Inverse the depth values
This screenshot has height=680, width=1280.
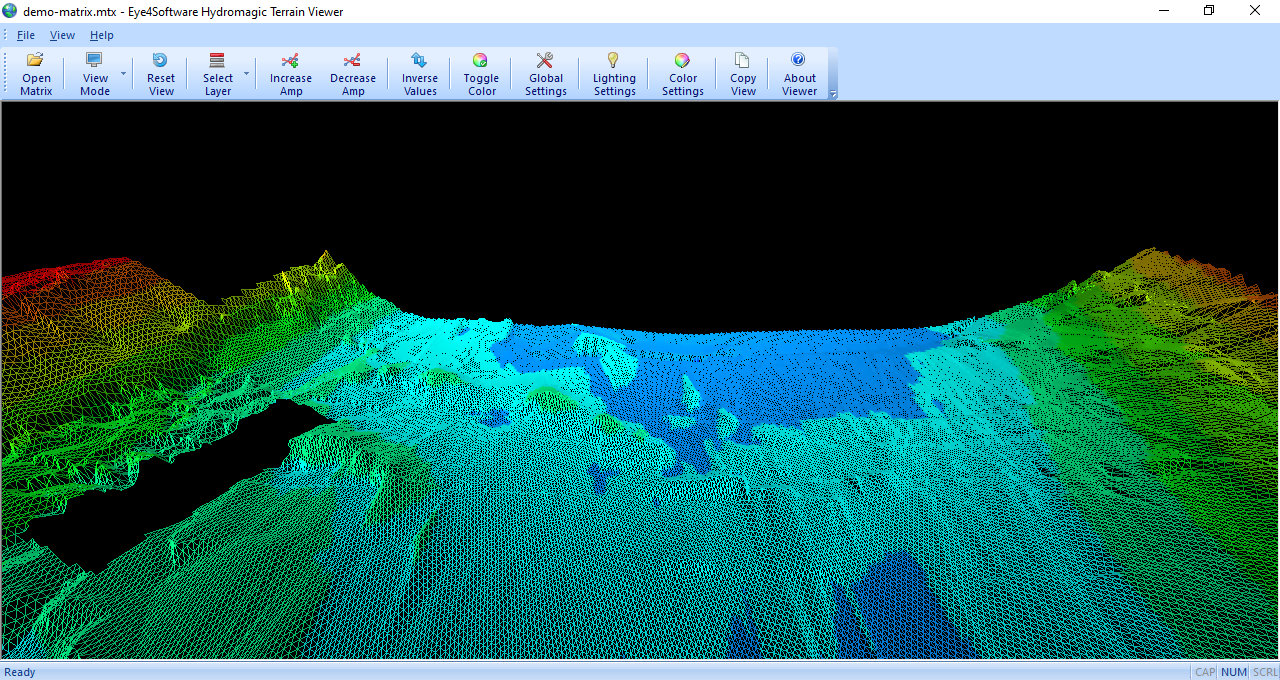[419, 73]
